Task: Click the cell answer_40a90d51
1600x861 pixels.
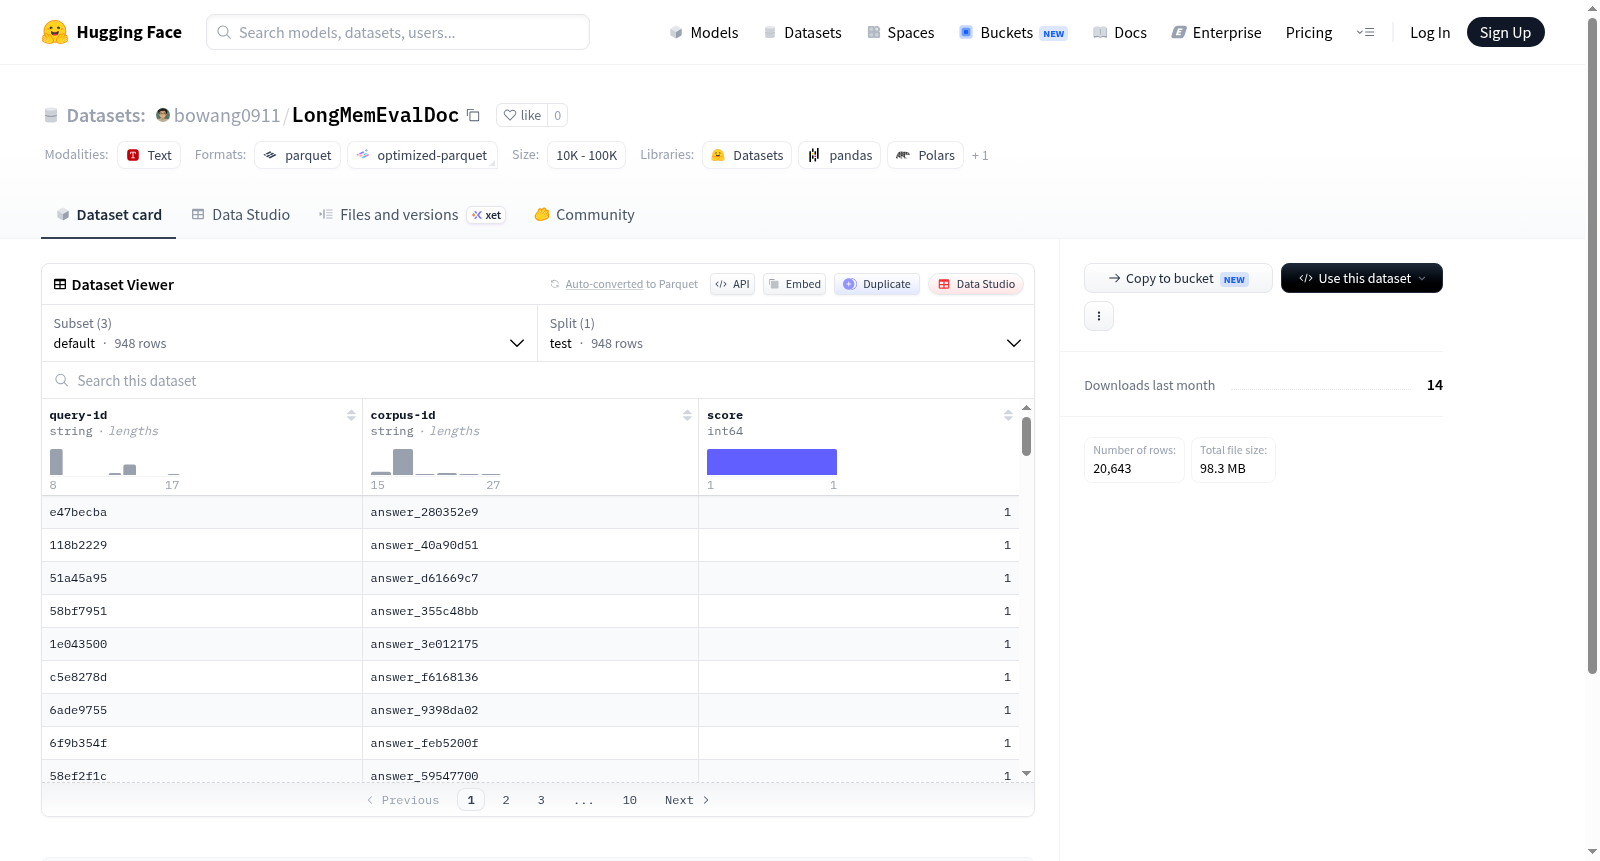Action: coord(530,545)
